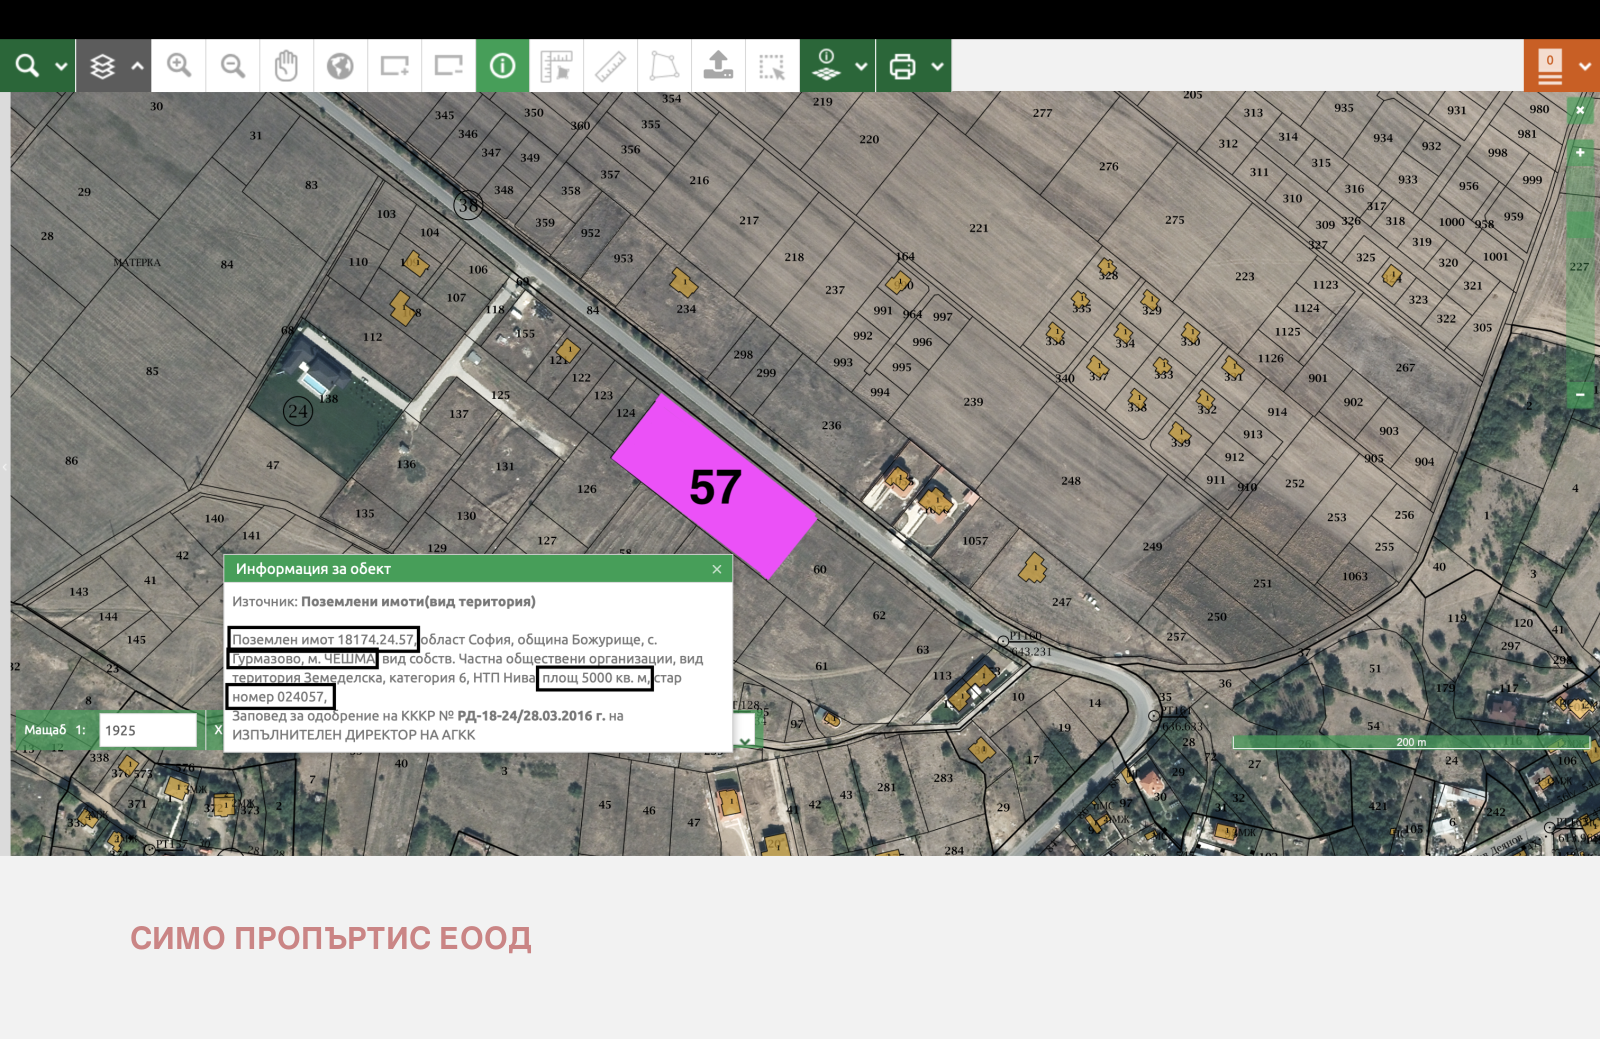Click the globe full extent icon
The height and width of the screenshot is (1039, 1600).
click(x=341, y=65)
